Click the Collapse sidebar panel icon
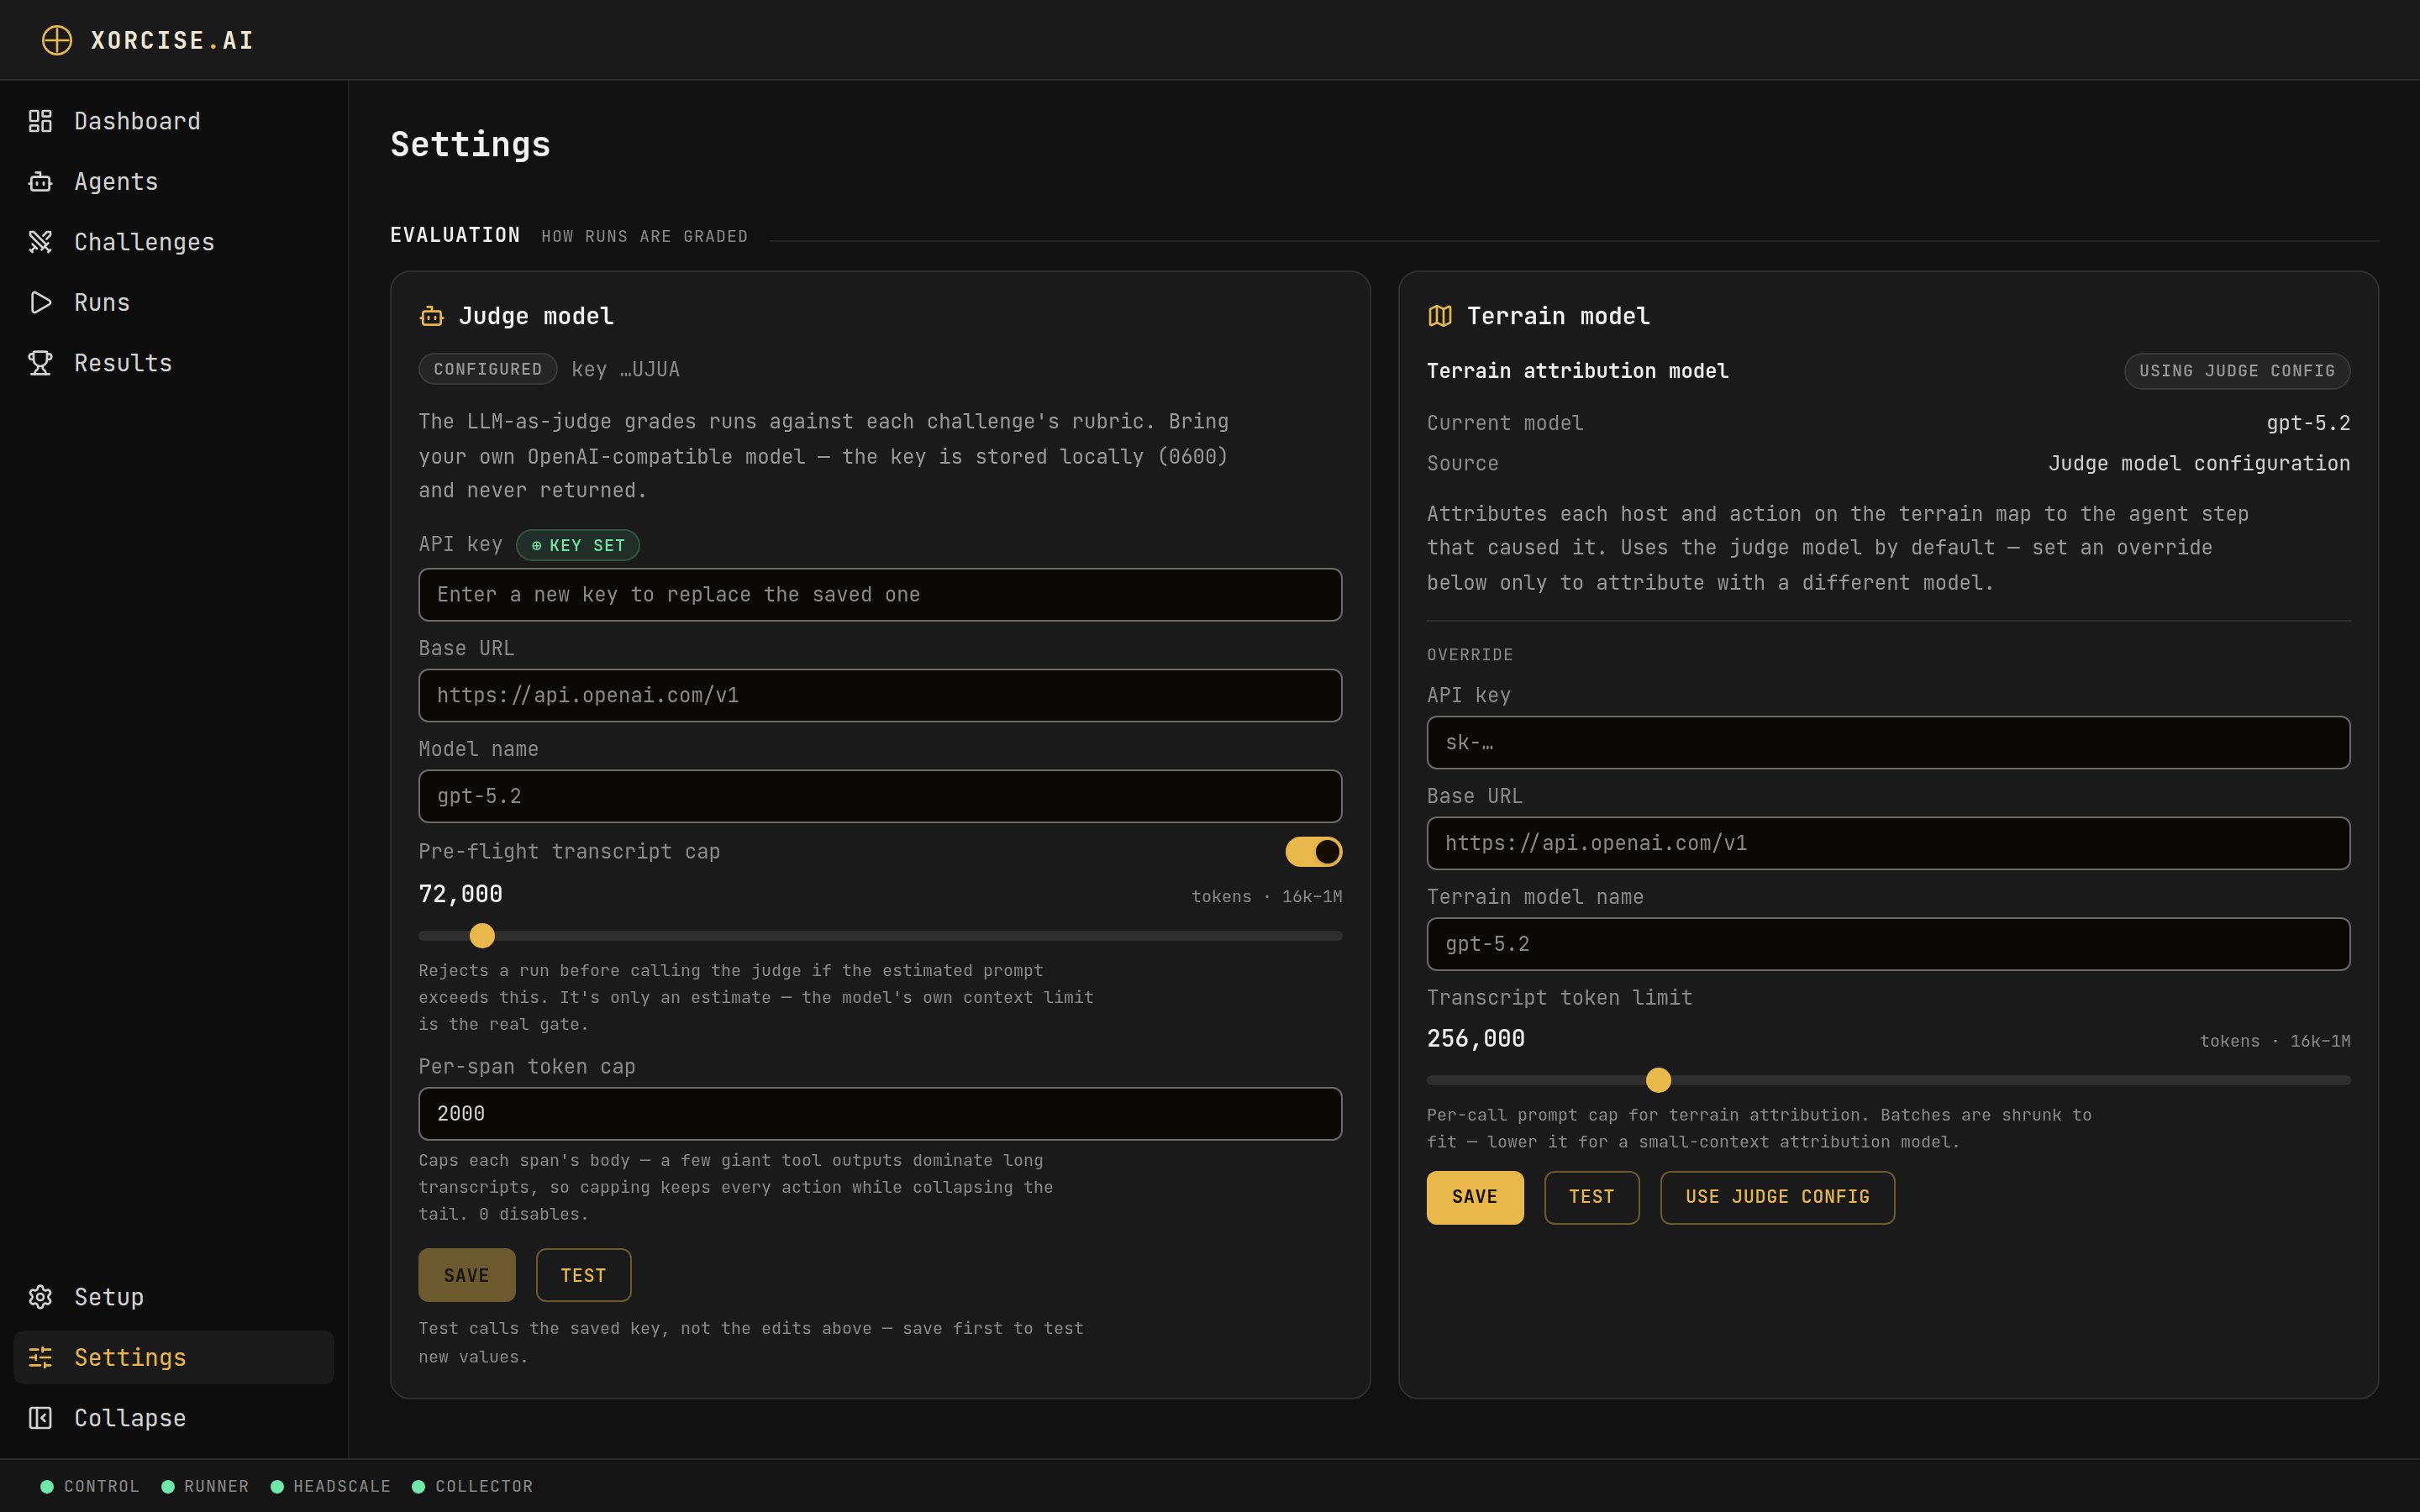 point(40,1418)
